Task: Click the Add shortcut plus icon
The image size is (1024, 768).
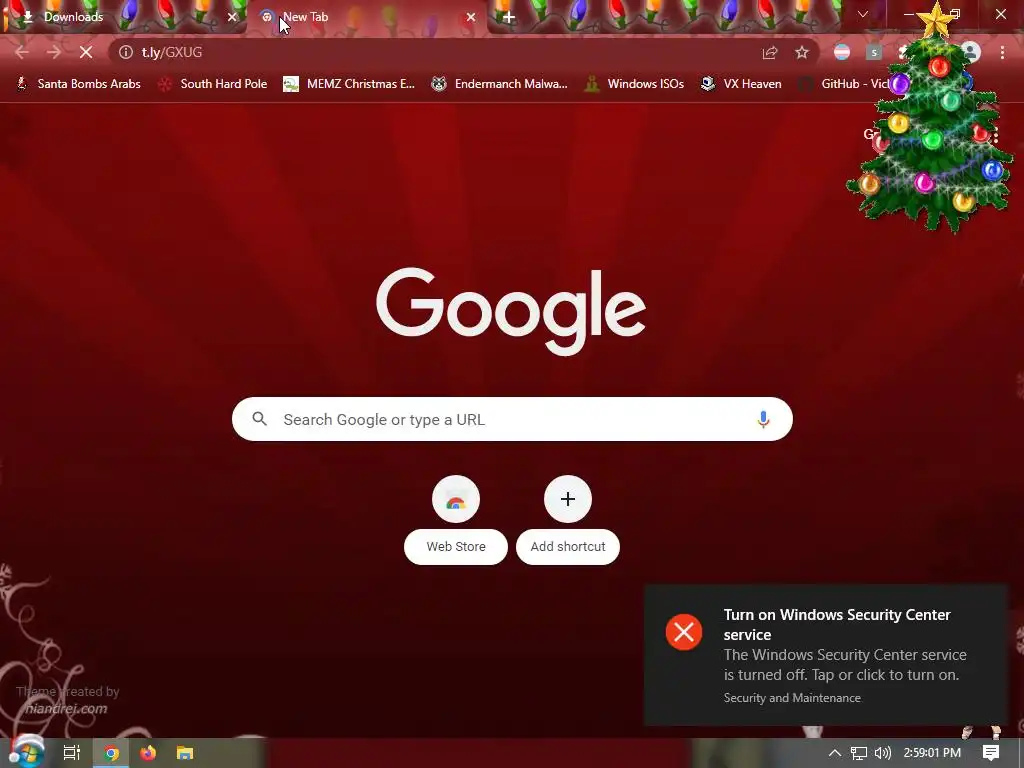Action: tap(568, 500)
